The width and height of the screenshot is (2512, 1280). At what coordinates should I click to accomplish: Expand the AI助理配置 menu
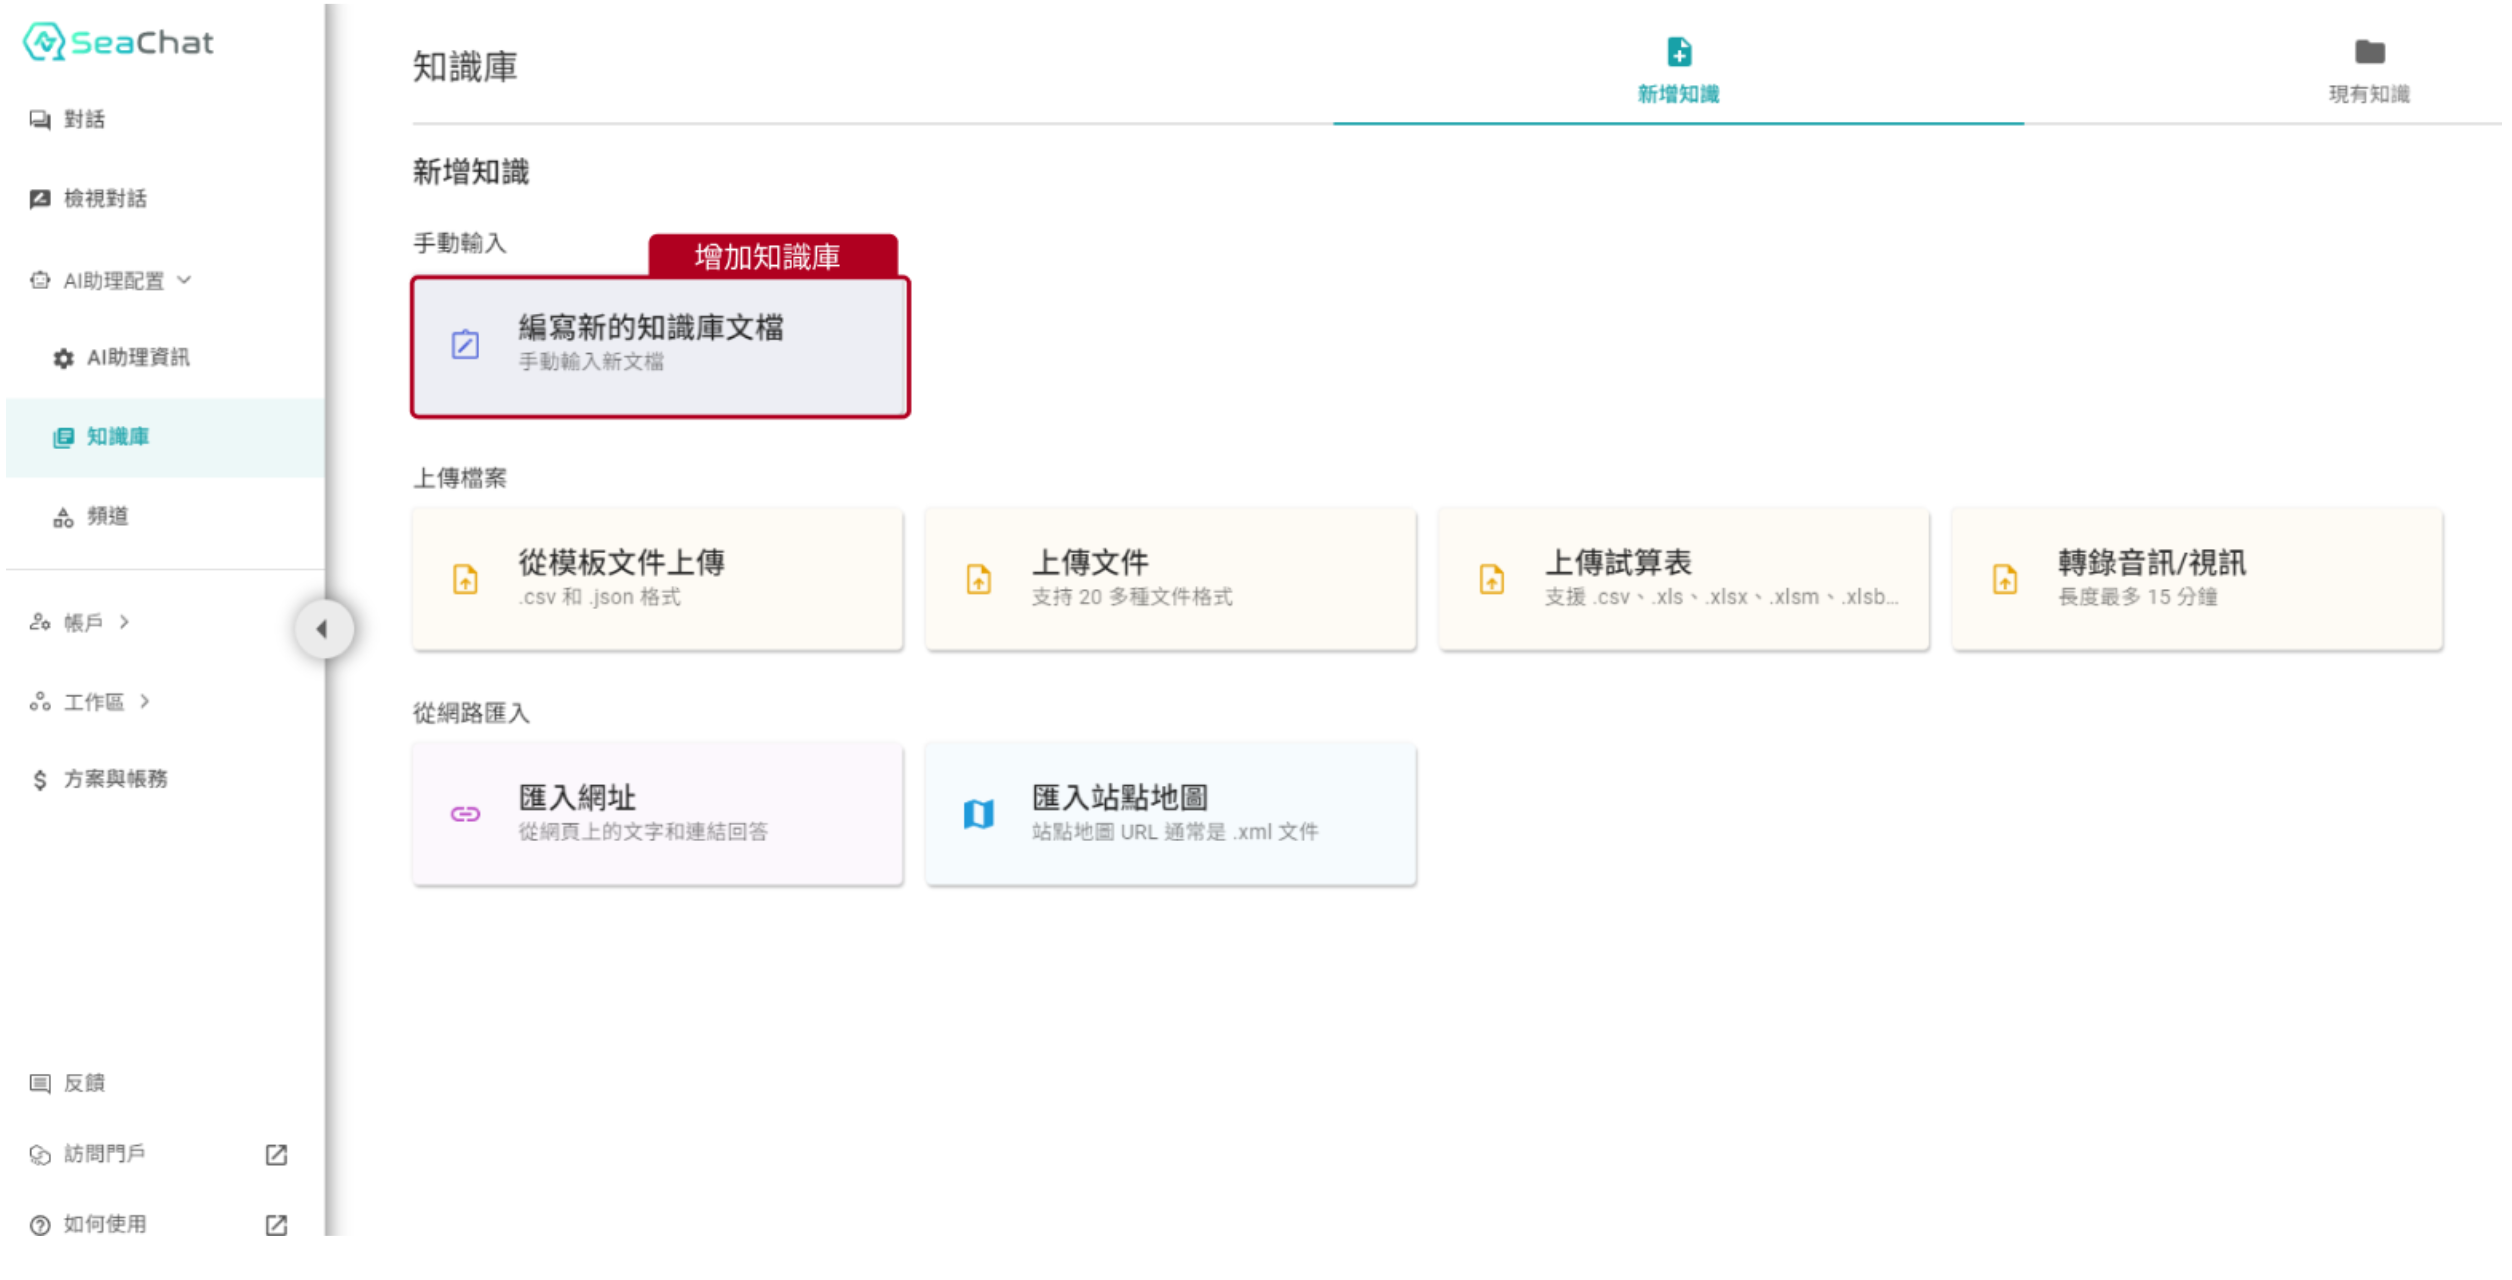coord(112,281)
